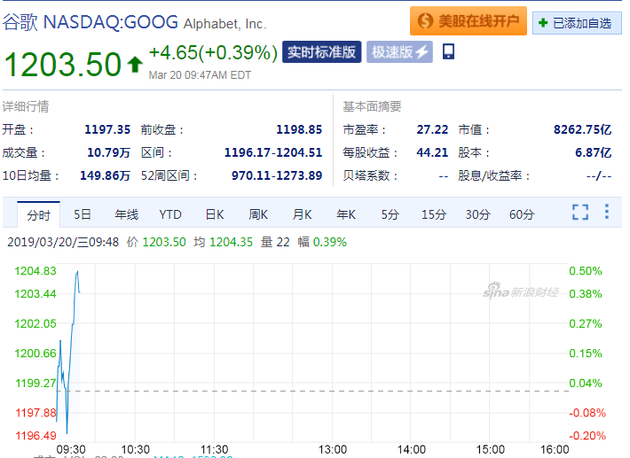
Task: Select the 周K chart tab
Action: [x=258, y=215]
